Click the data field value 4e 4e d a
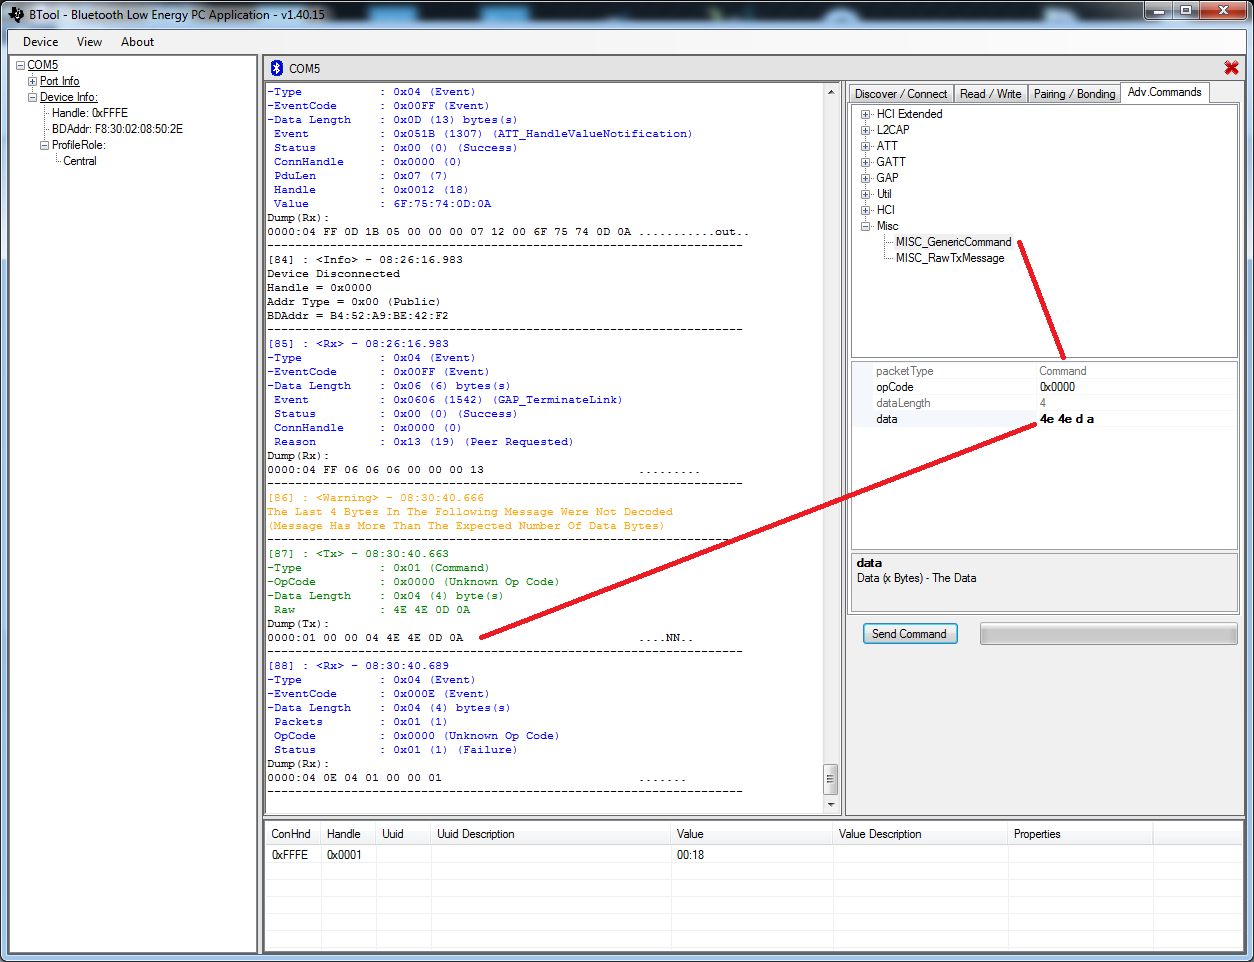 pos(1067,419)
